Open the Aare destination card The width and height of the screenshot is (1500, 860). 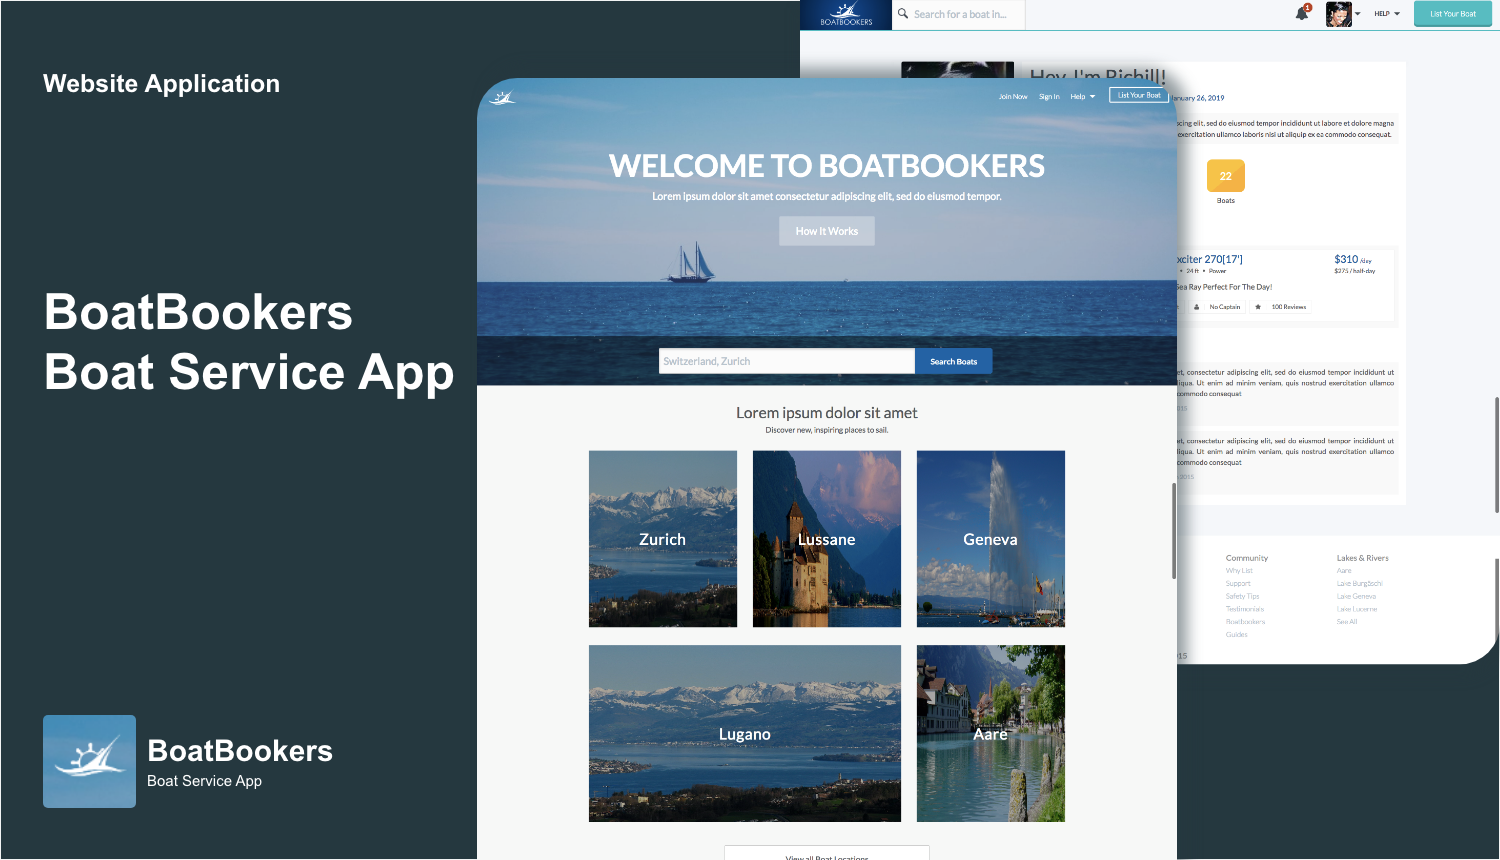[991, 734]
